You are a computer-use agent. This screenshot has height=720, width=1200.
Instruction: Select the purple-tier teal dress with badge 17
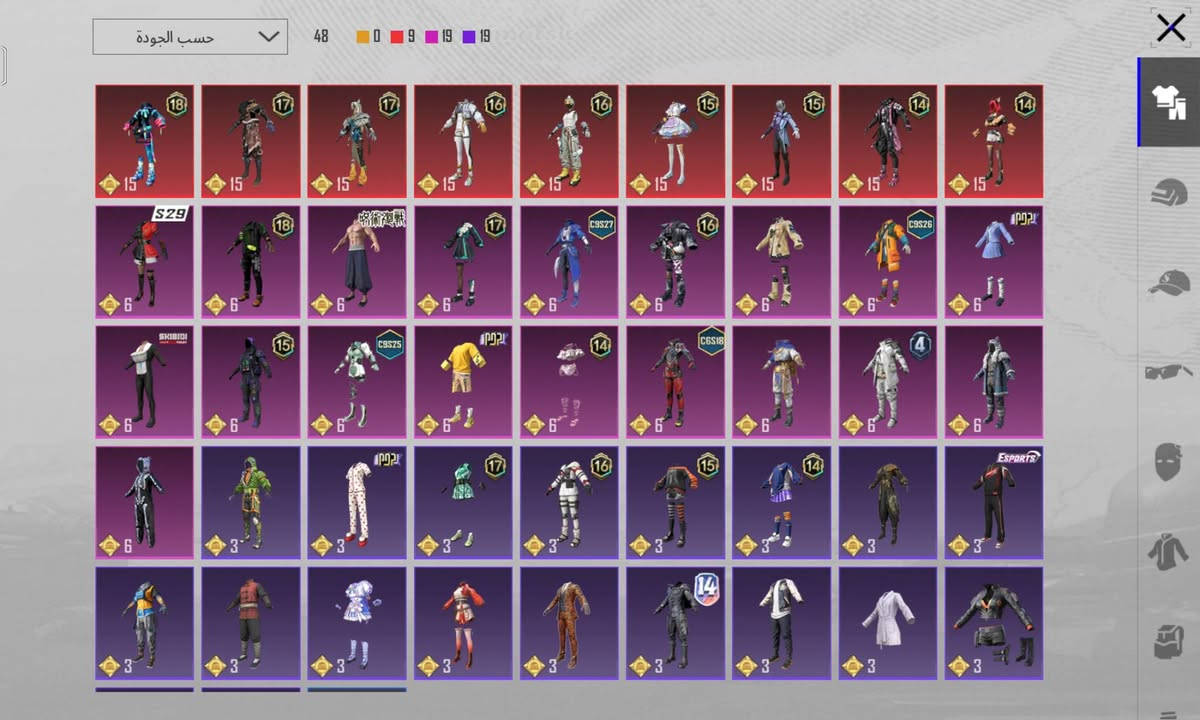click(463, 503)
